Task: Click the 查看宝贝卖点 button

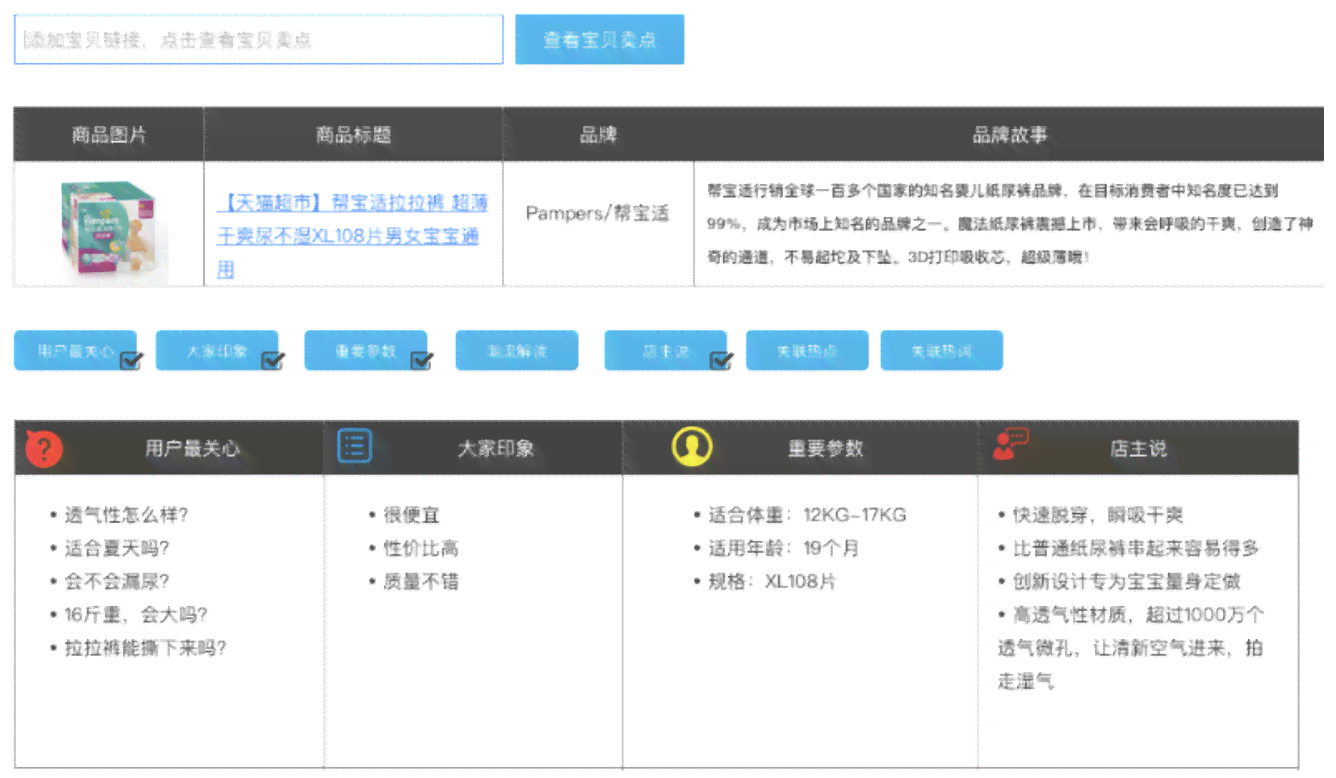Action: coord(600,40)
